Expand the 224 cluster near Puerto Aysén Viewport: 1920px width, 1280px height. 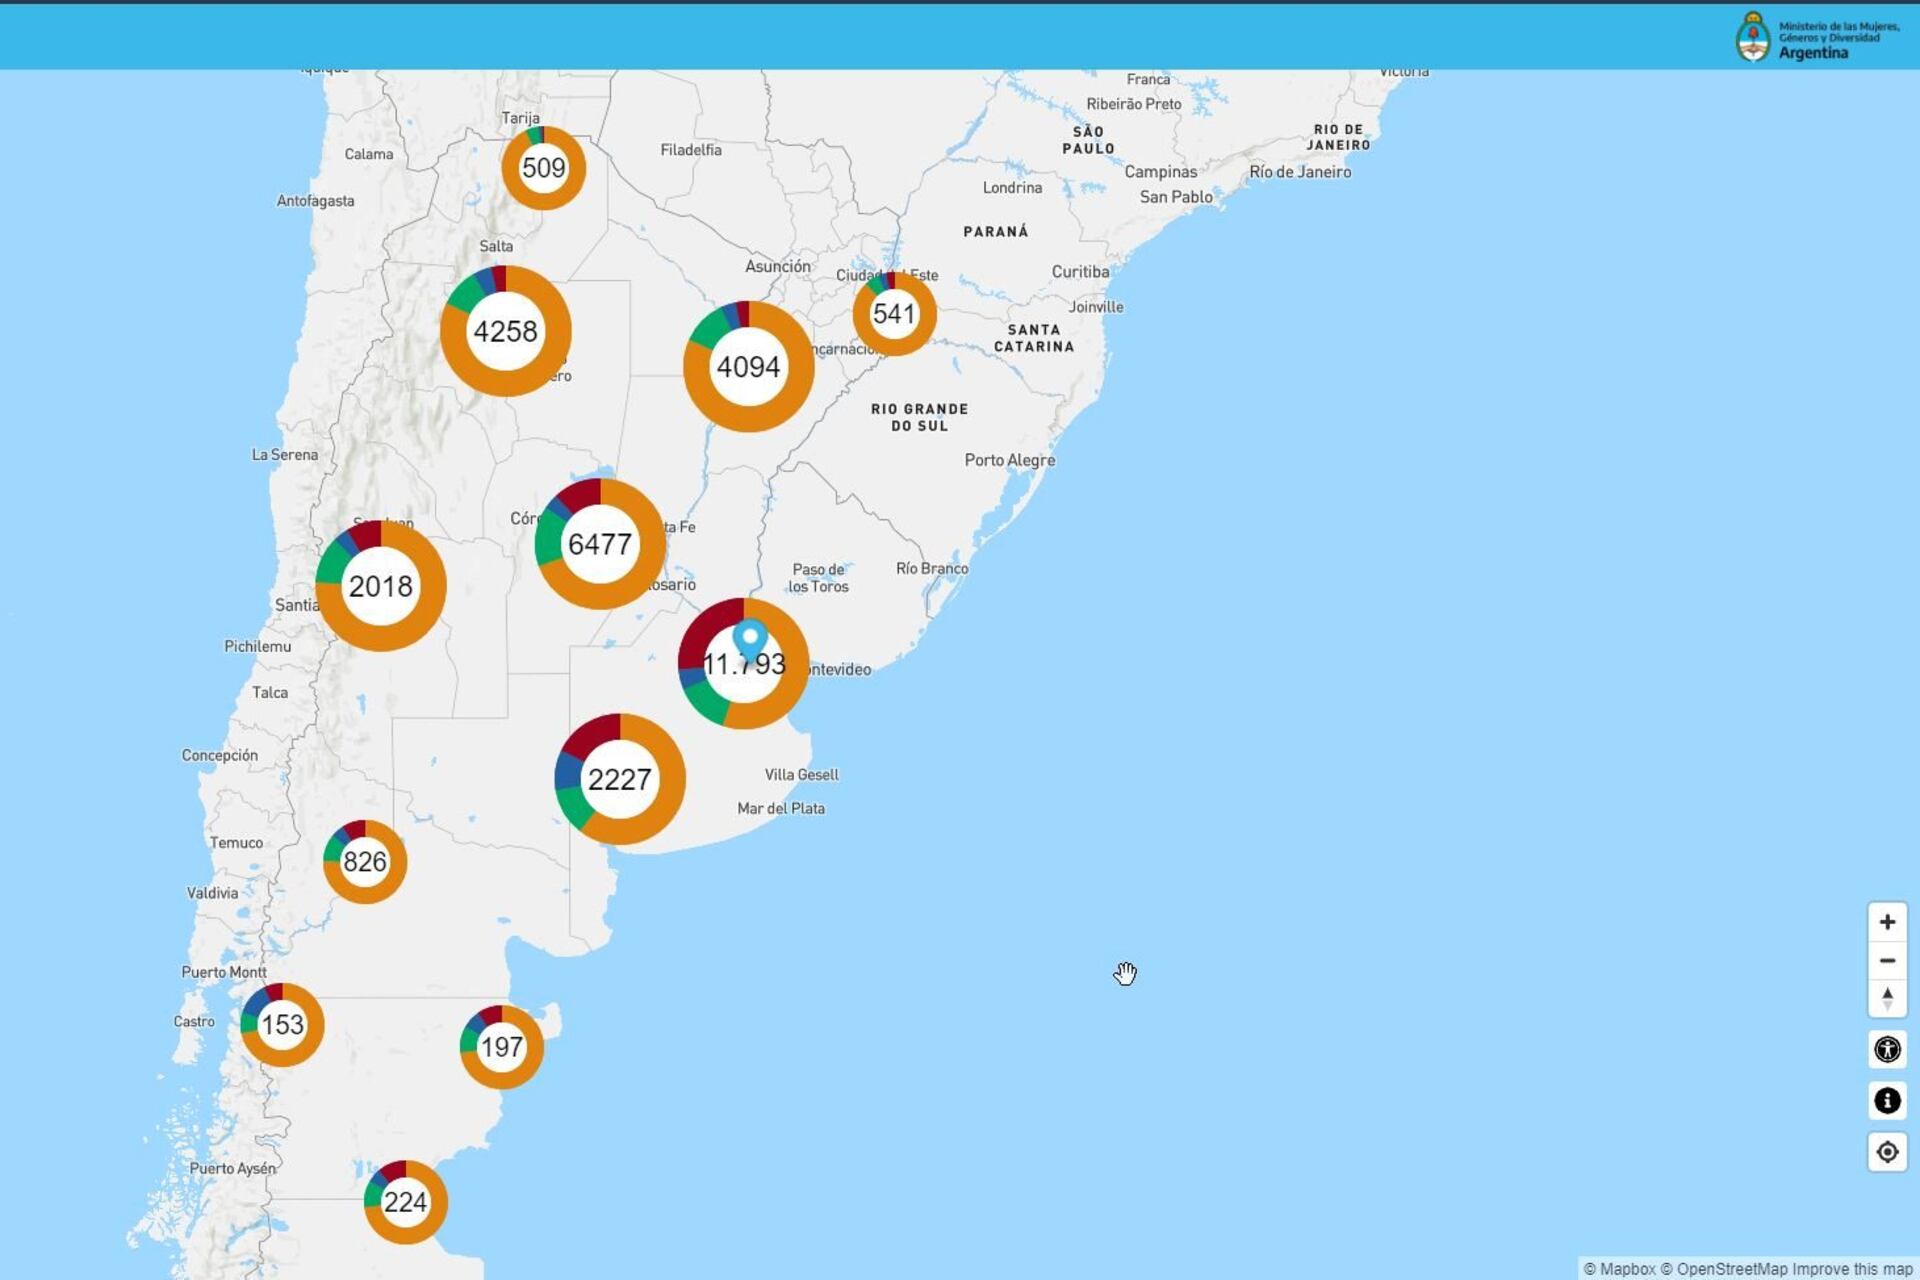pos(405,1202)
